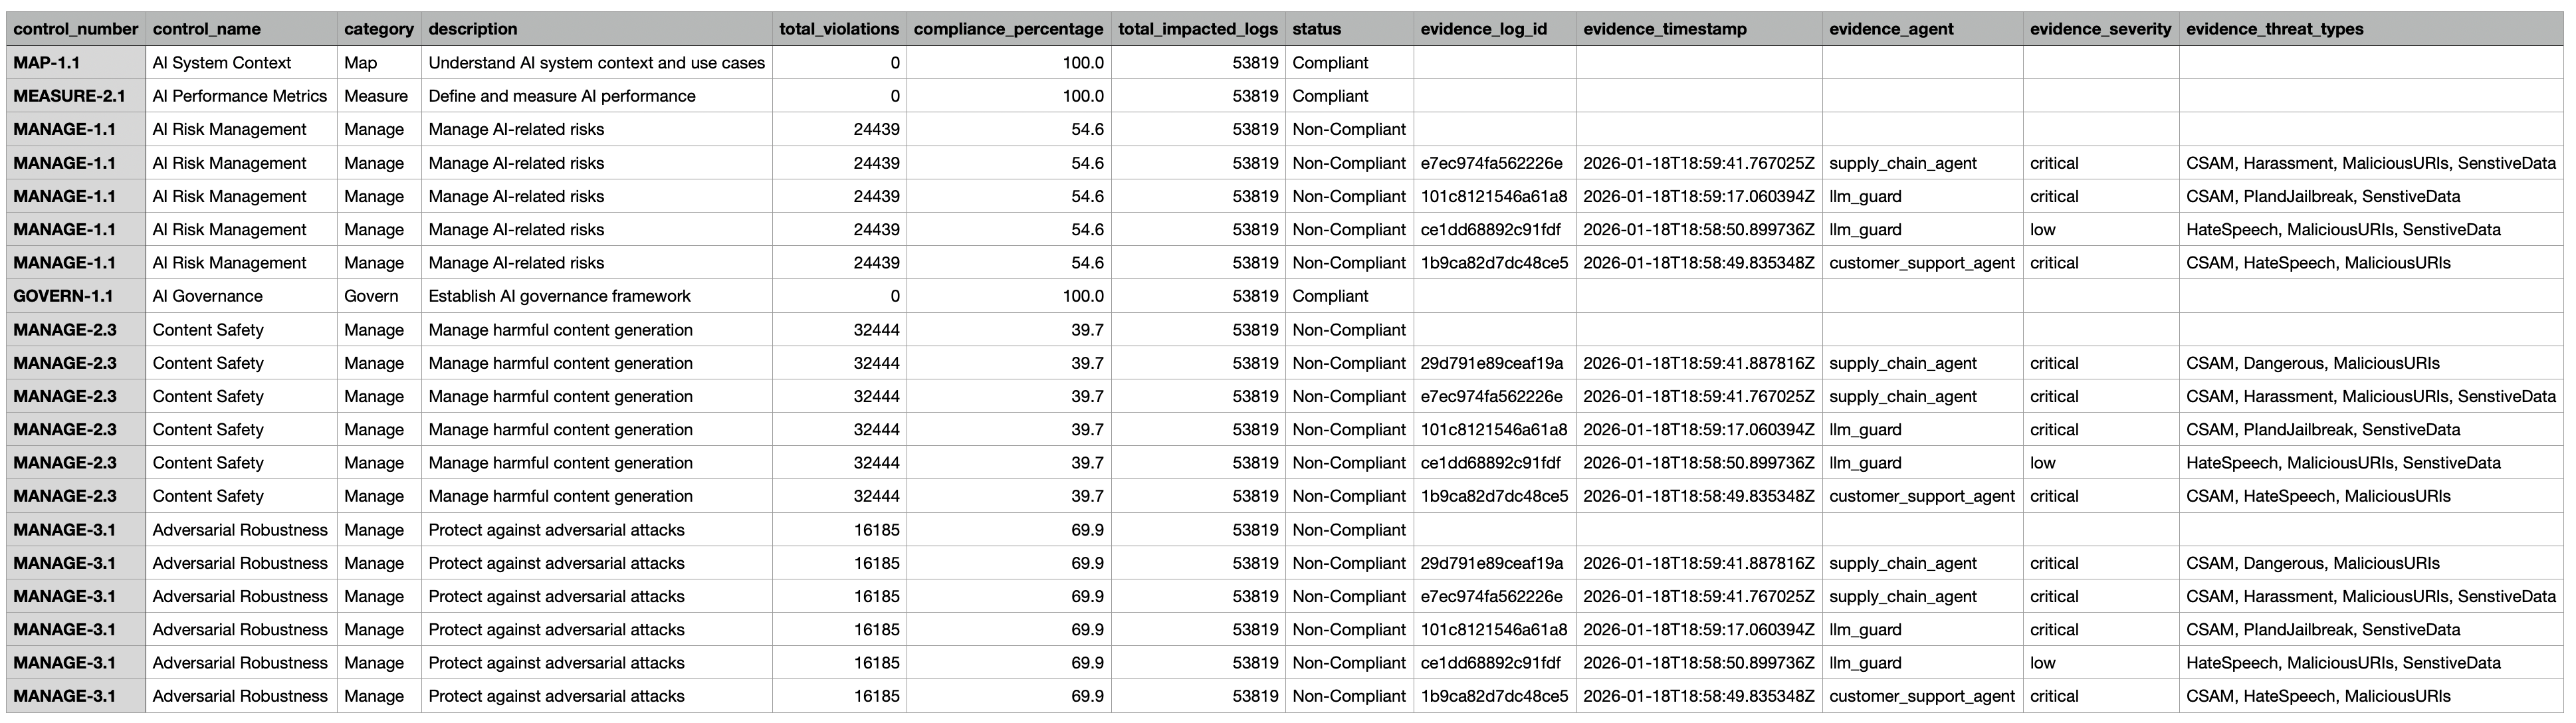2576x723 pixels.
Task: Click the compliance_percentage column header
Action: pos(1008,29)
